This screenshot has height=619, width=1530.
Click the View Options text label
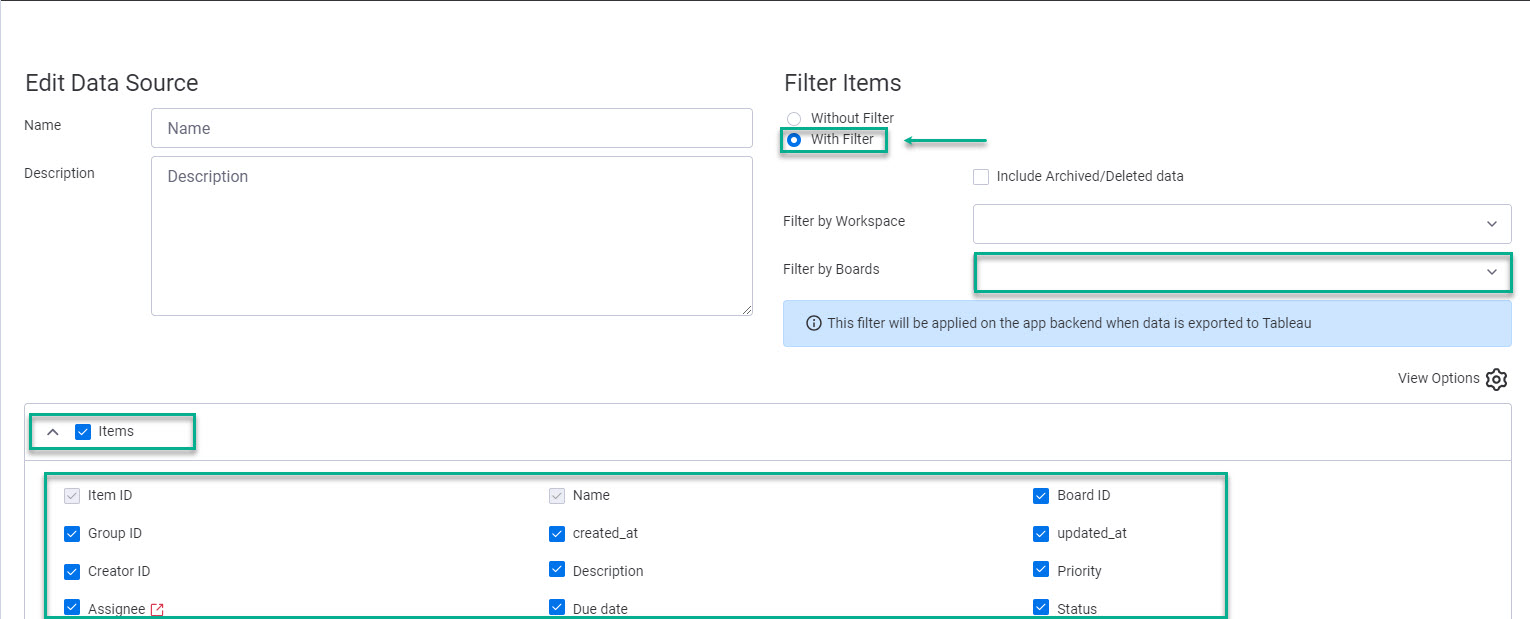pos(1438,379)
